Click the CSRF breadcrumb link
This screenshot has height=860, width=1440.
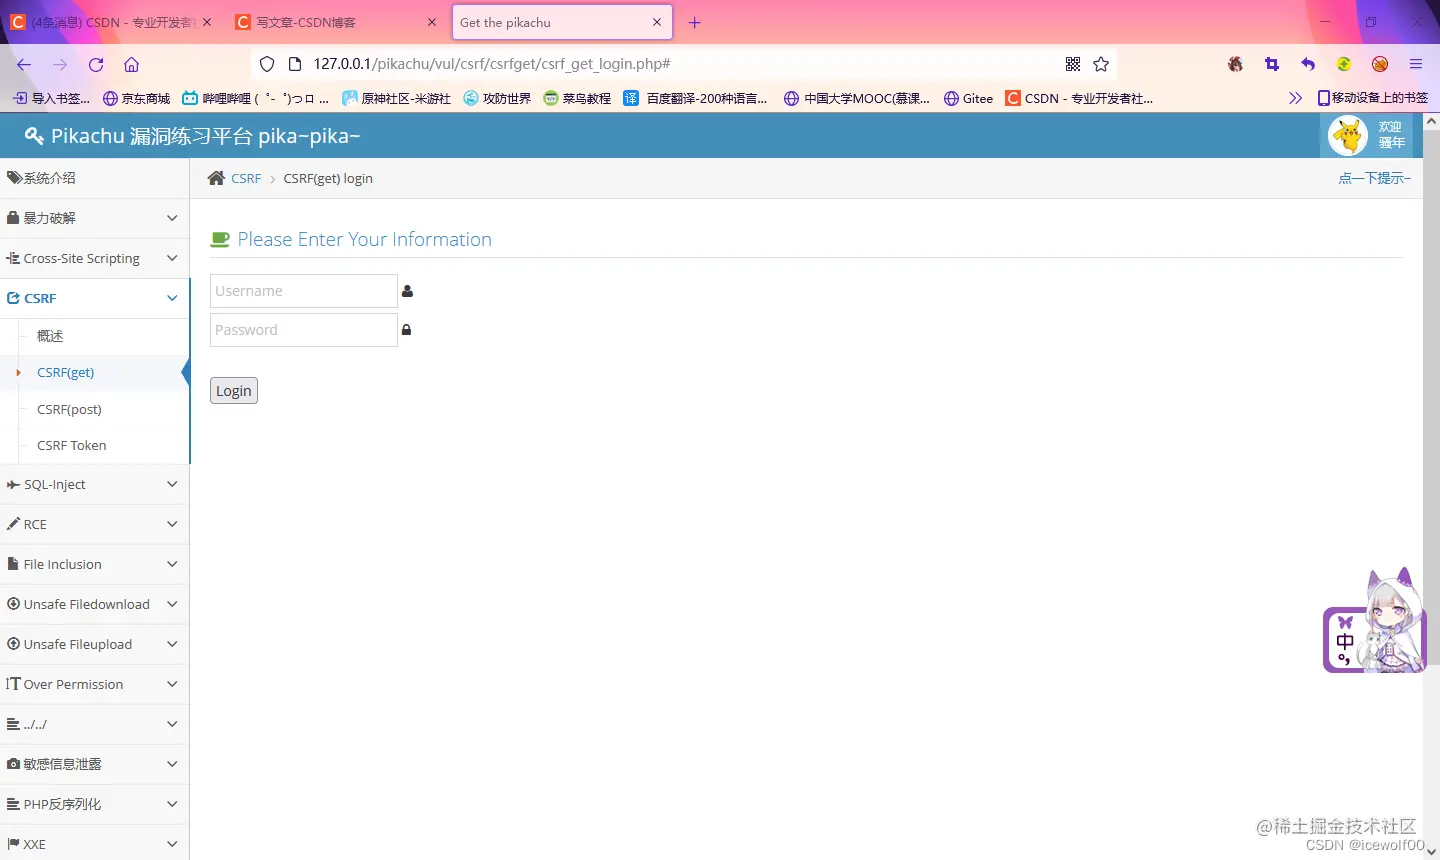coord(246,178)
